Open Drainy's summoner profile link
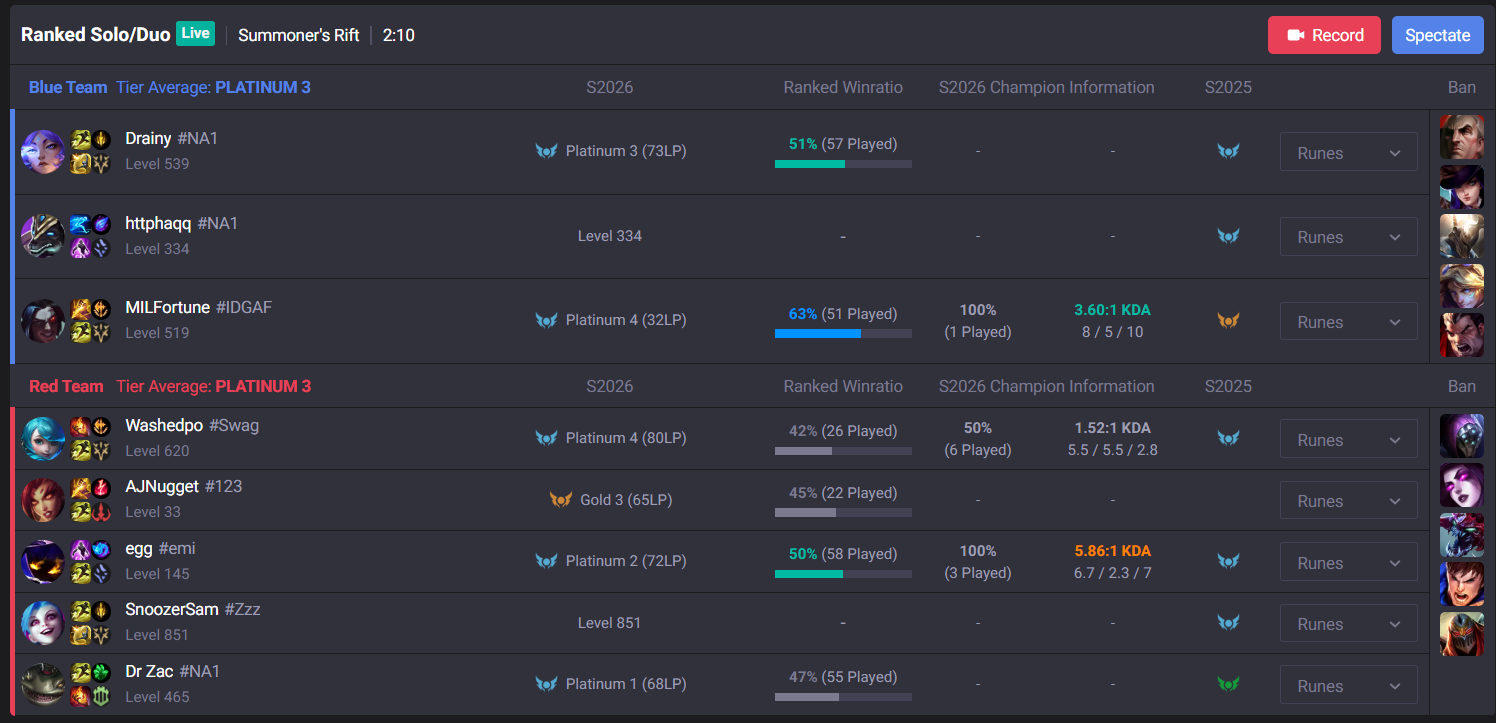1496x723 pixels. click(x=172, y=139)
